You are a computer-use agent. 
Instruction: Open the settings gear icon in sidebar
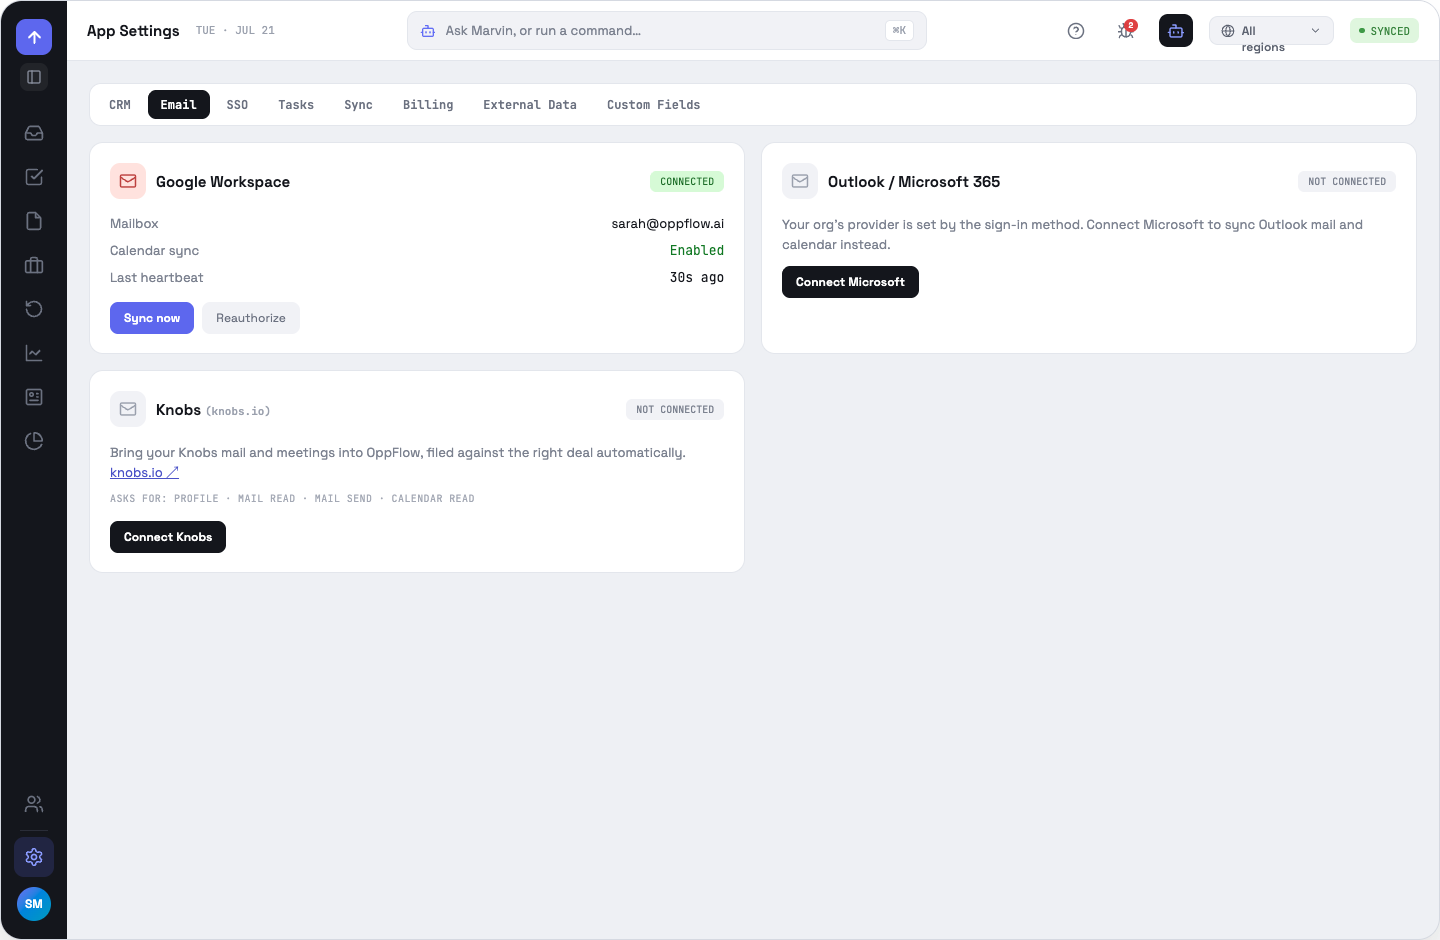(34, 857)
